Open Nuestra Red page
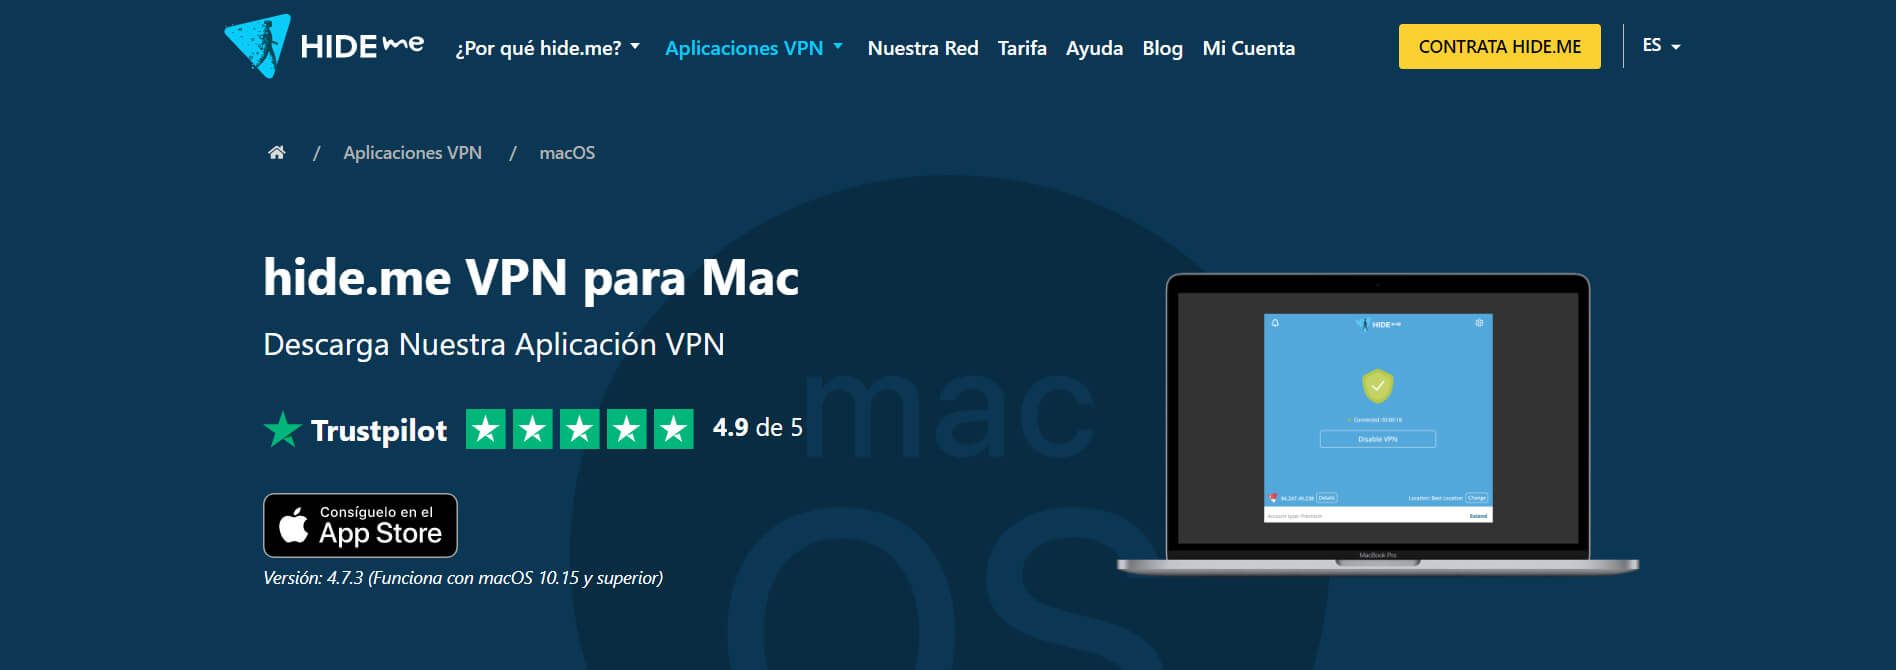The height and width of the screenshot is (670, 1896). [922, 48]
